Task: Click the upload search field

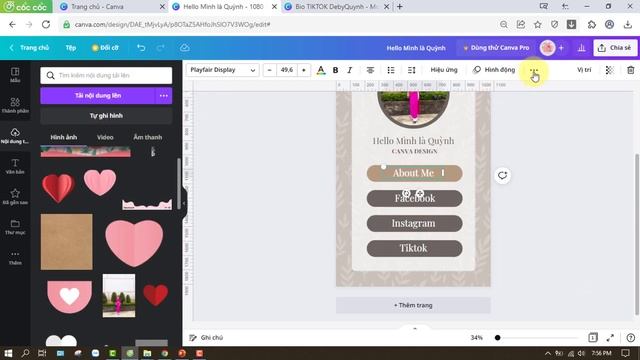Action: click(106, 76)
